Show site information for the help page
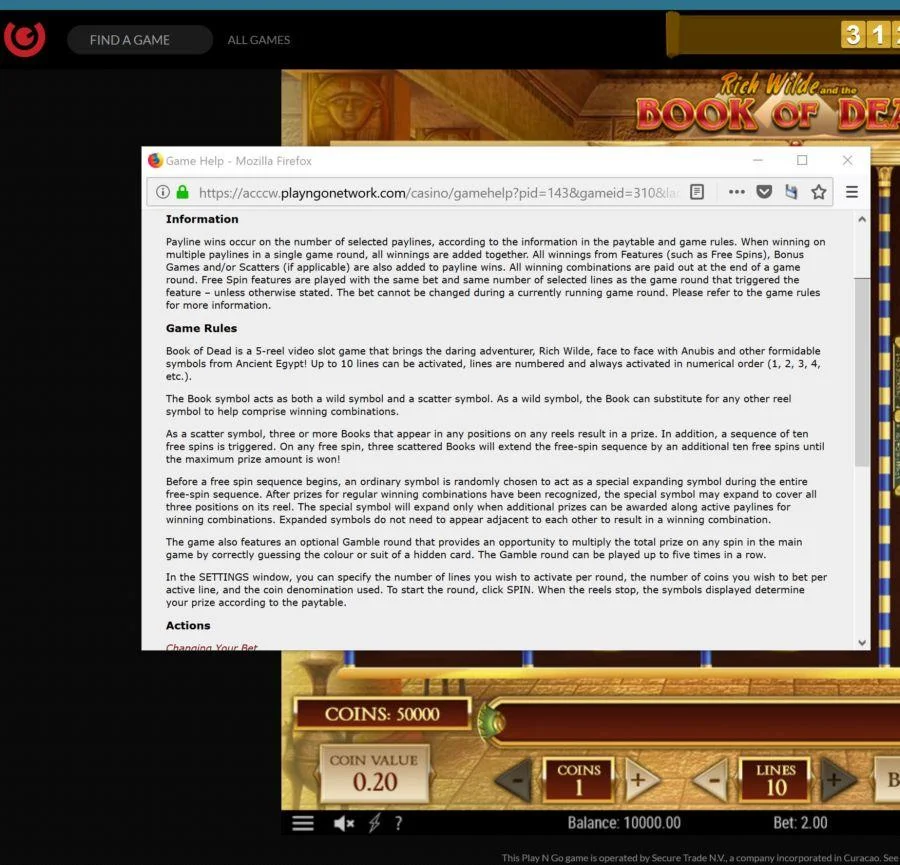900x865 pixels. 163,192
